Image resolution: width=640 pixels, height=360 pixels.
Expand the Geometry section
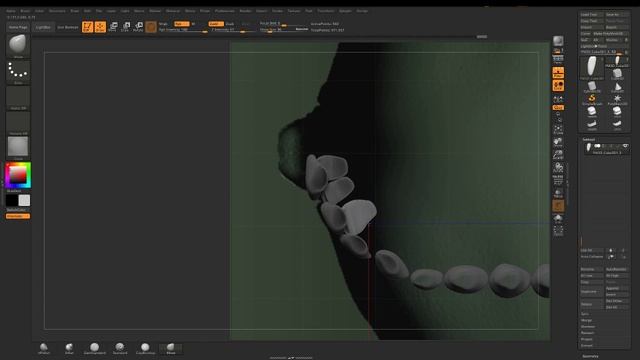tap(590, 356)
